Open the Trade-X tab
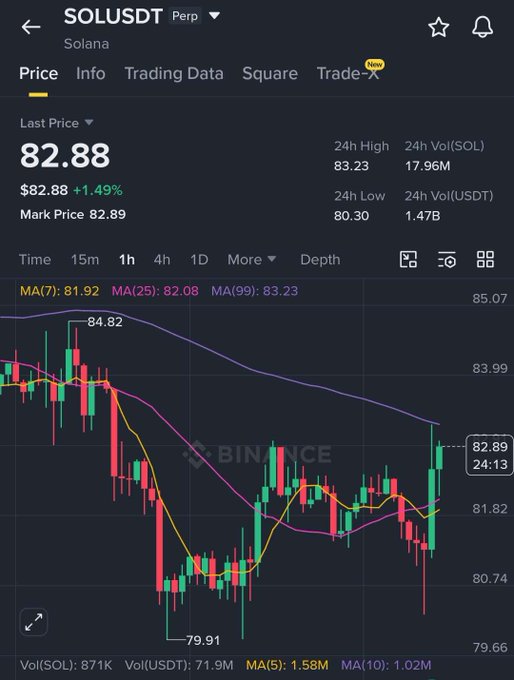This screenshot has height=680, width=514. (348, 73)
